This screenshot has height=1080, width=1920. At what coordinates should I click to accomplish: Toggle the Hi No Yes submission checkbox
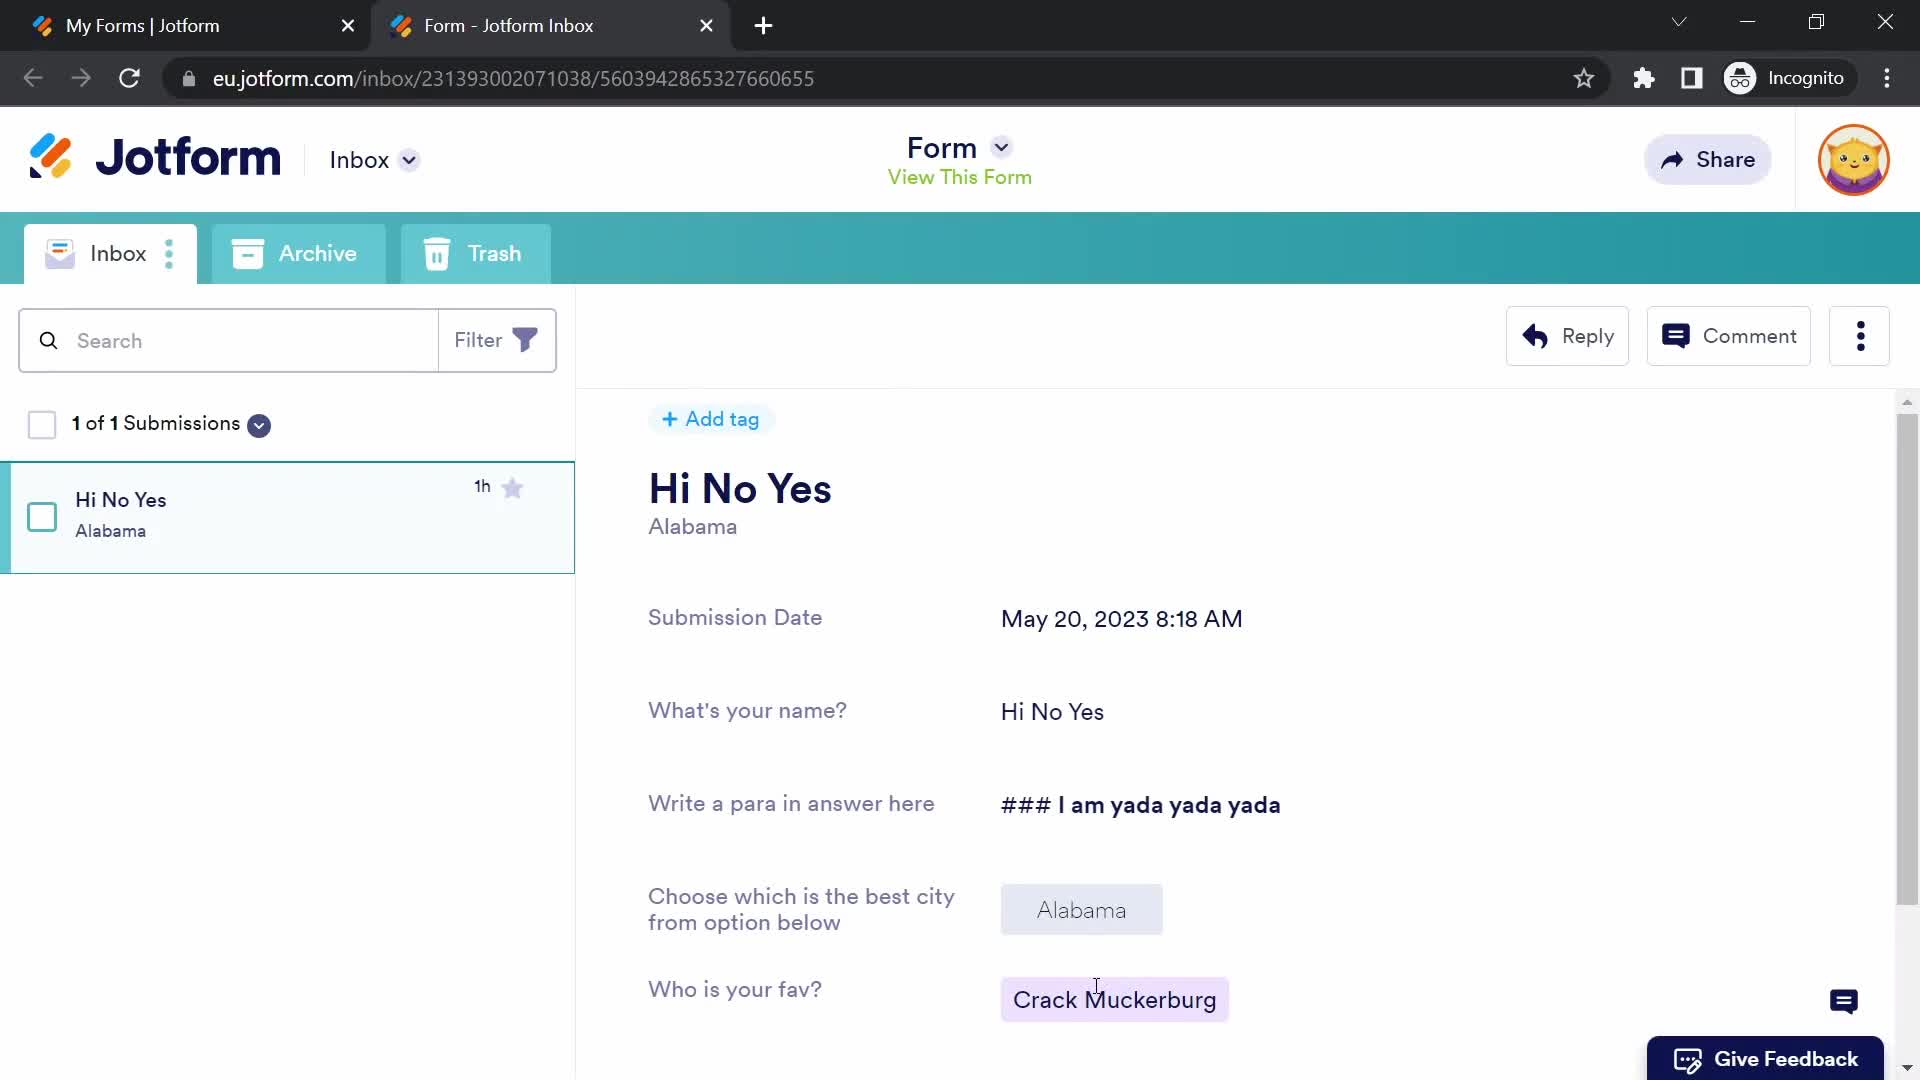click(42, 516)
